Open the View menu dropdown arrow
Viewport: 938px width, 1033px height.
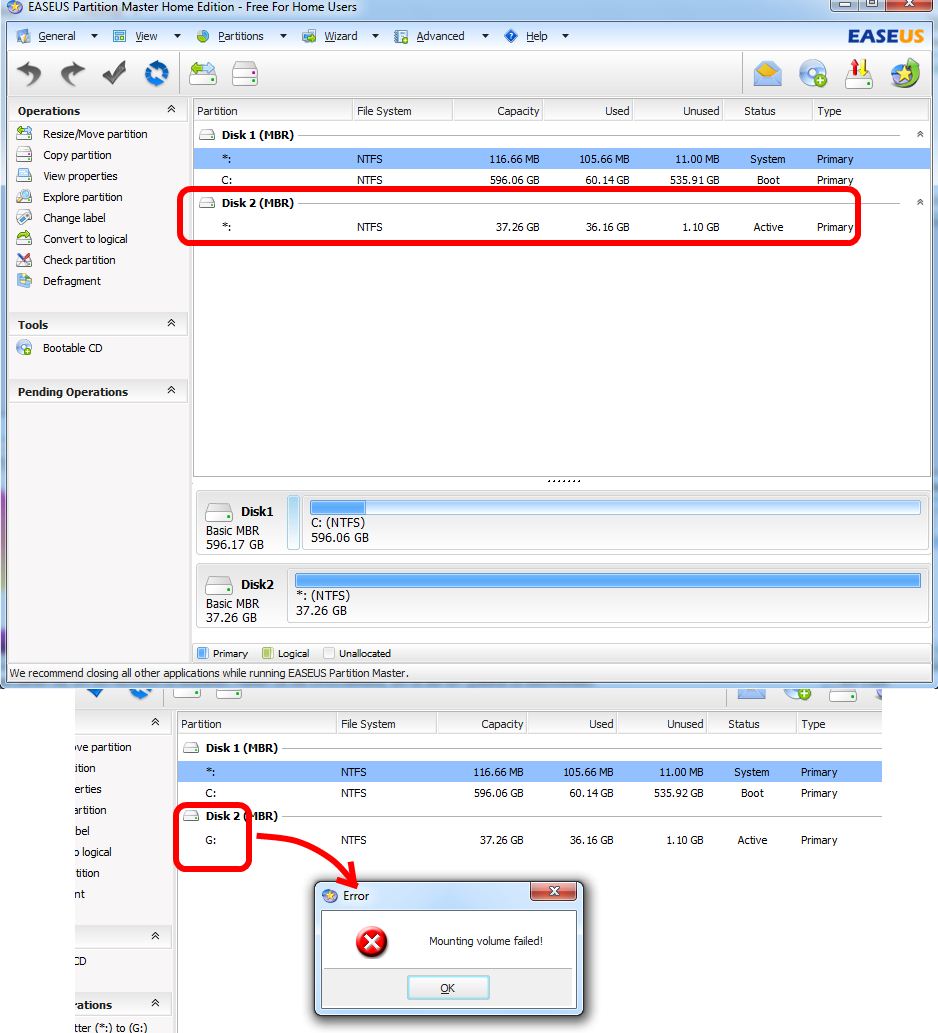[177, 36]
